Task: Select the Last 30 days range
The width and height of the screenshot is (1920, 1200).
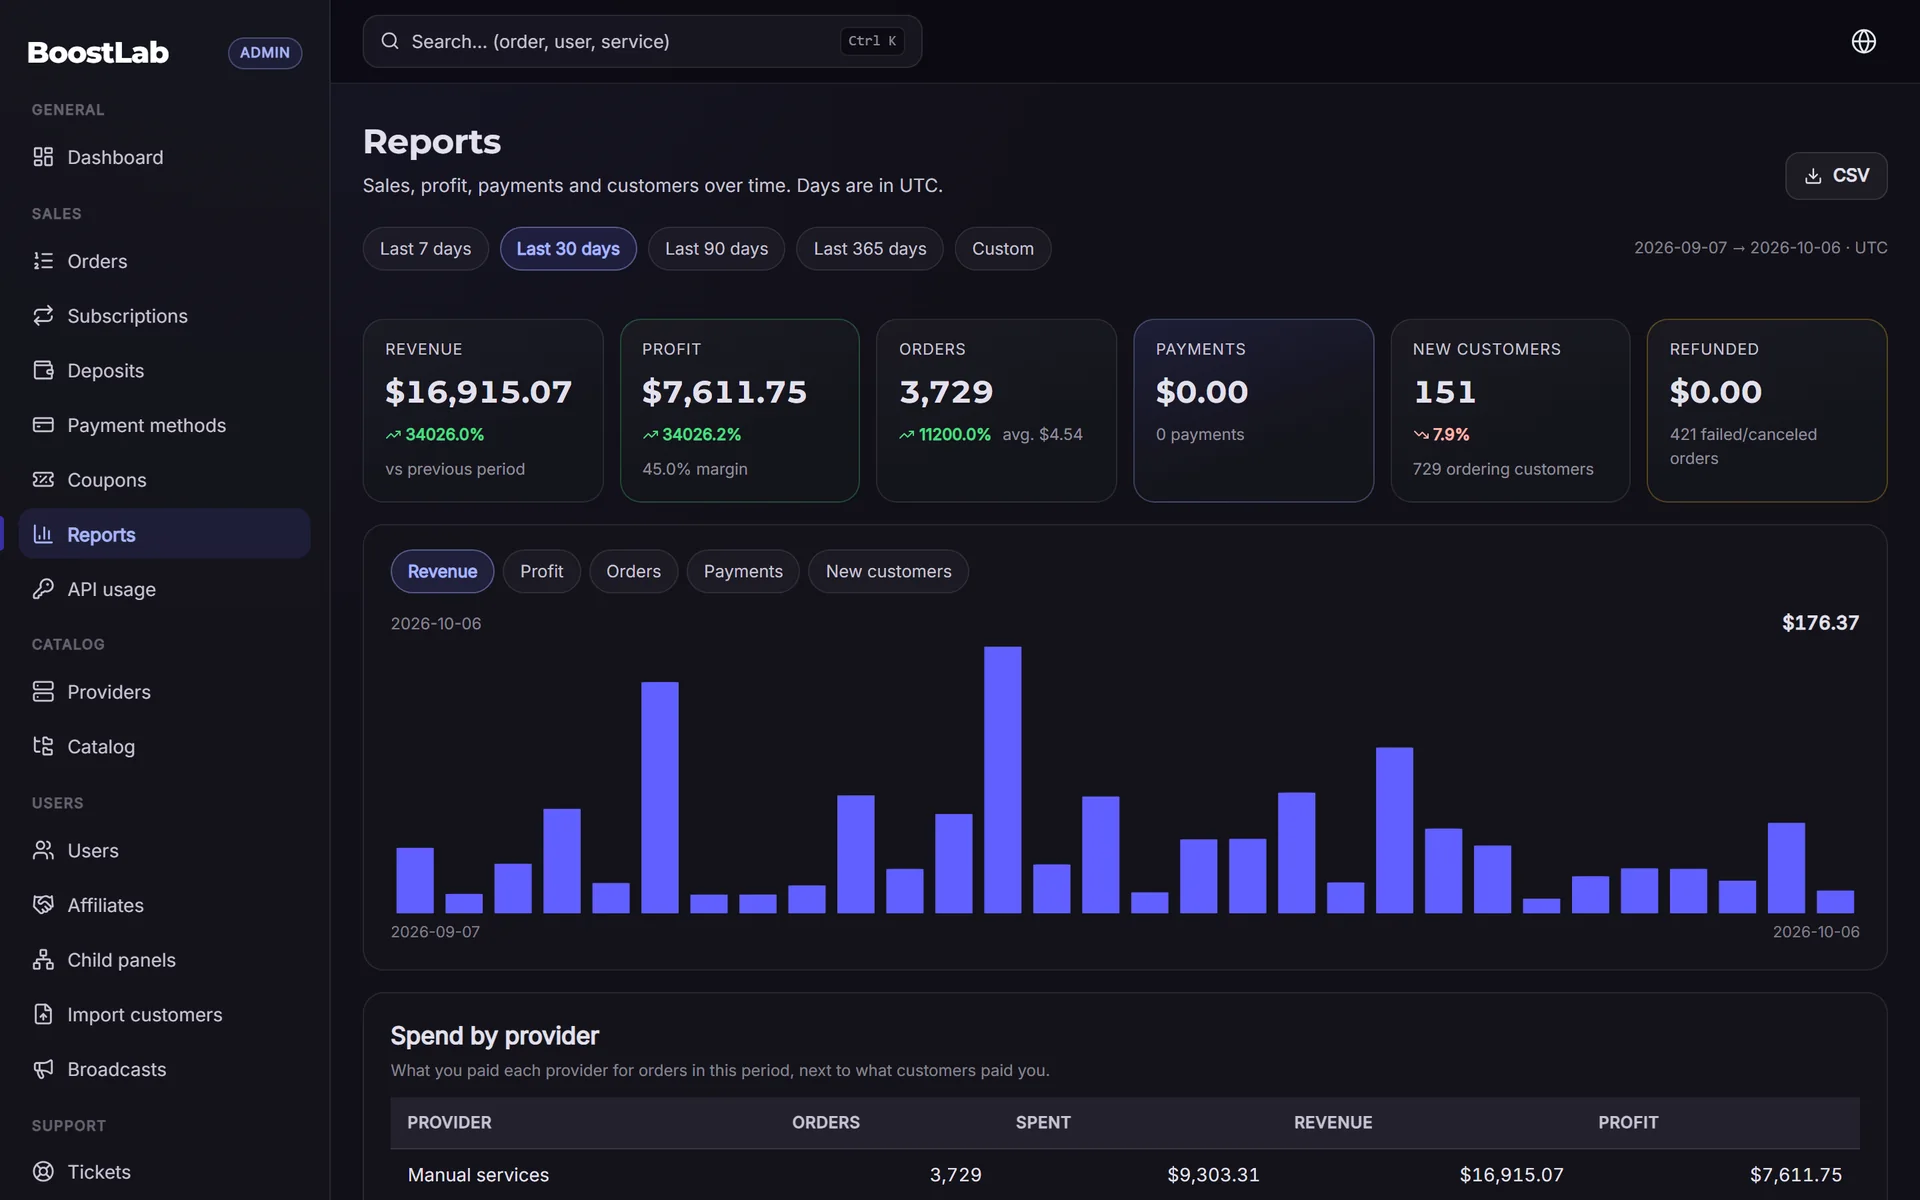Action: [x=568, y=249]
